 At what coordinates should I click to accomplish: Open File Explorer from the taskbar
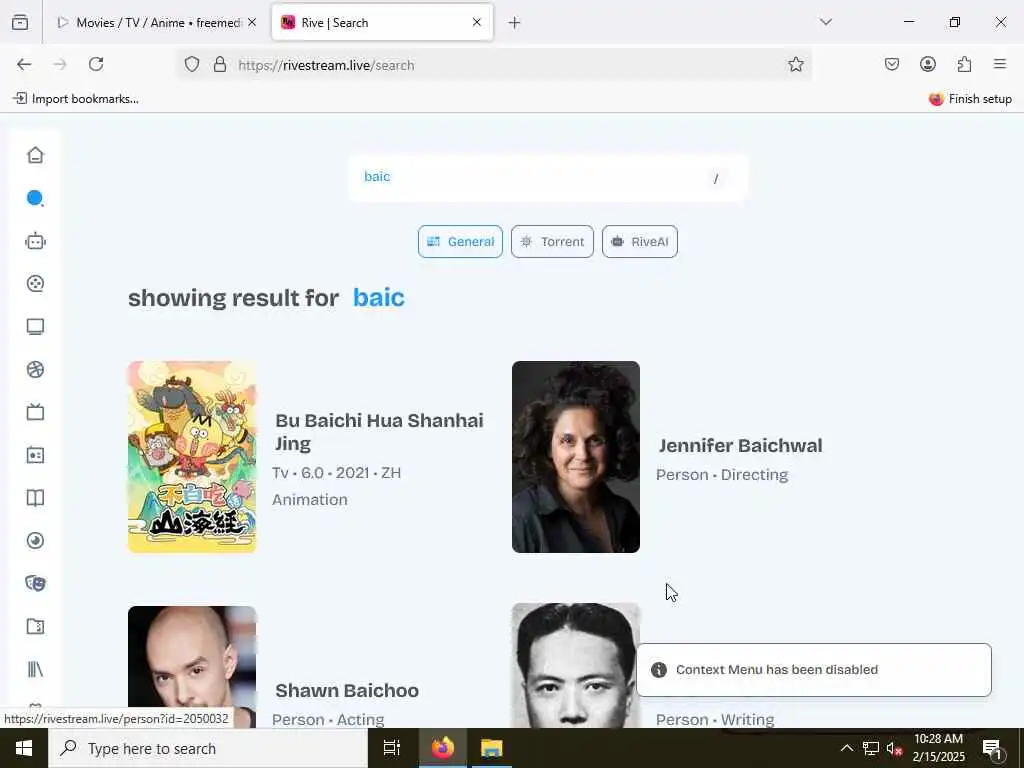tap(492, 748)
